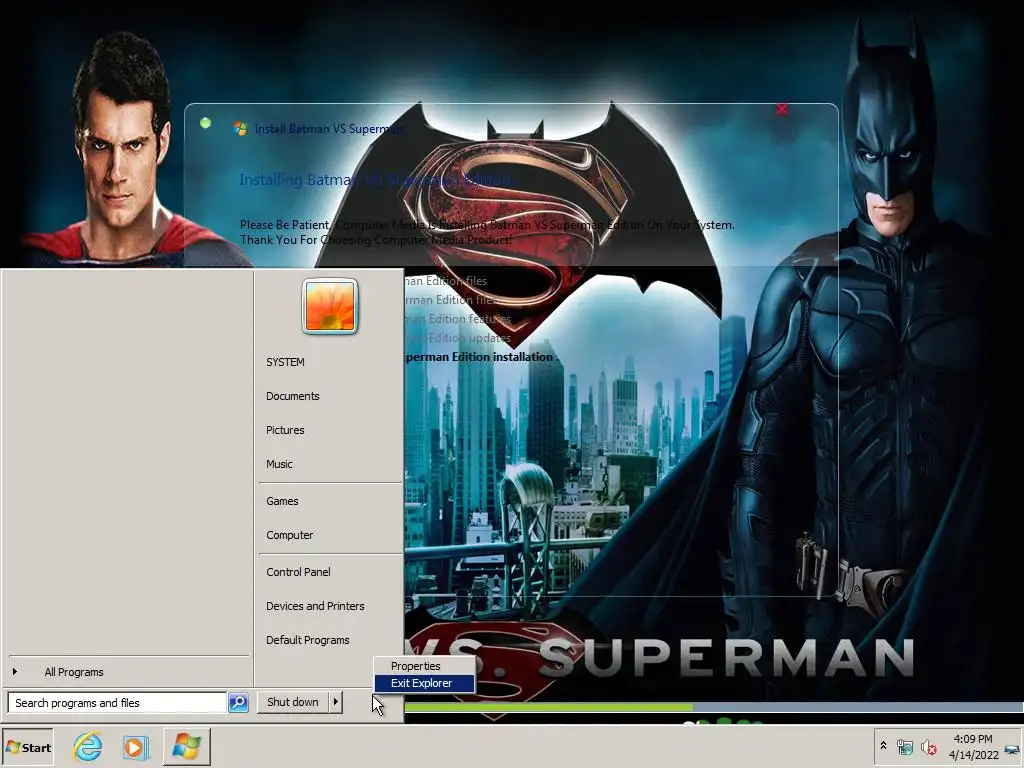Open the Start button on taskbar
The width and height of the screenshot is (1024, 768).
click(x=27, y=747)
